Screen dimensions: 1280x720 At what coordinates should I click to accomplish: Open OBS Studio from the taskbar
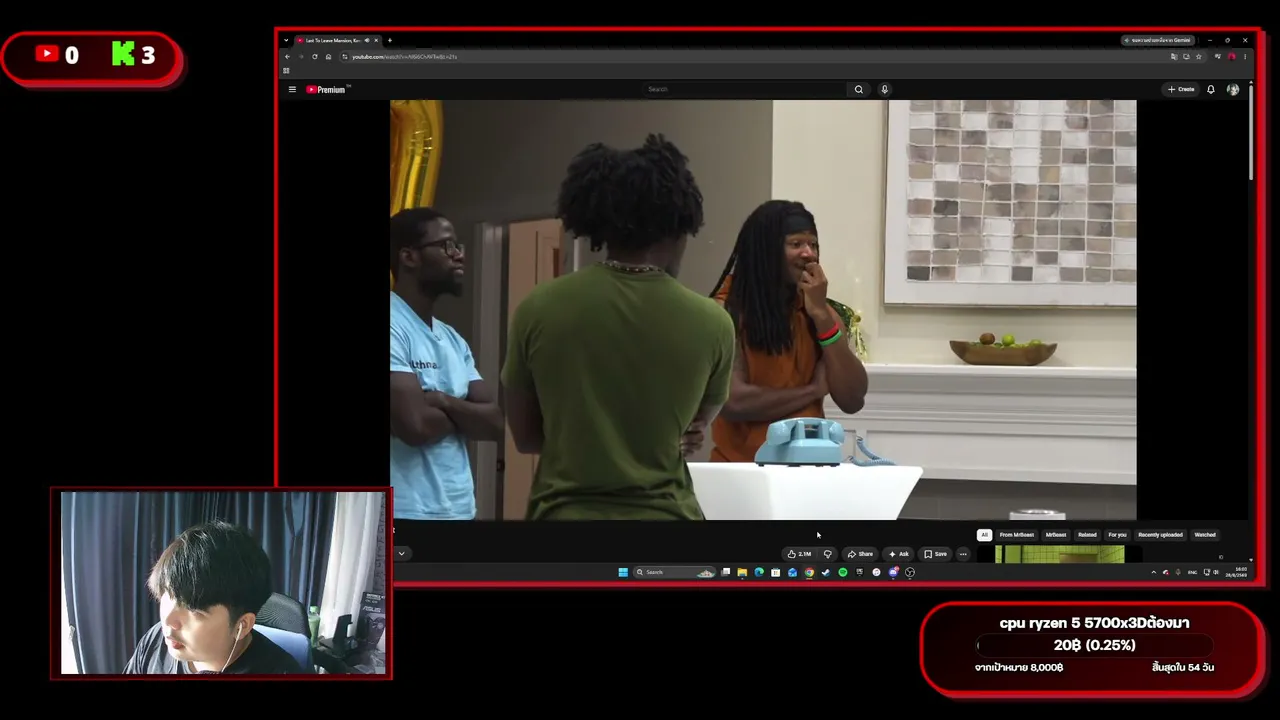(x=910, y=572)
